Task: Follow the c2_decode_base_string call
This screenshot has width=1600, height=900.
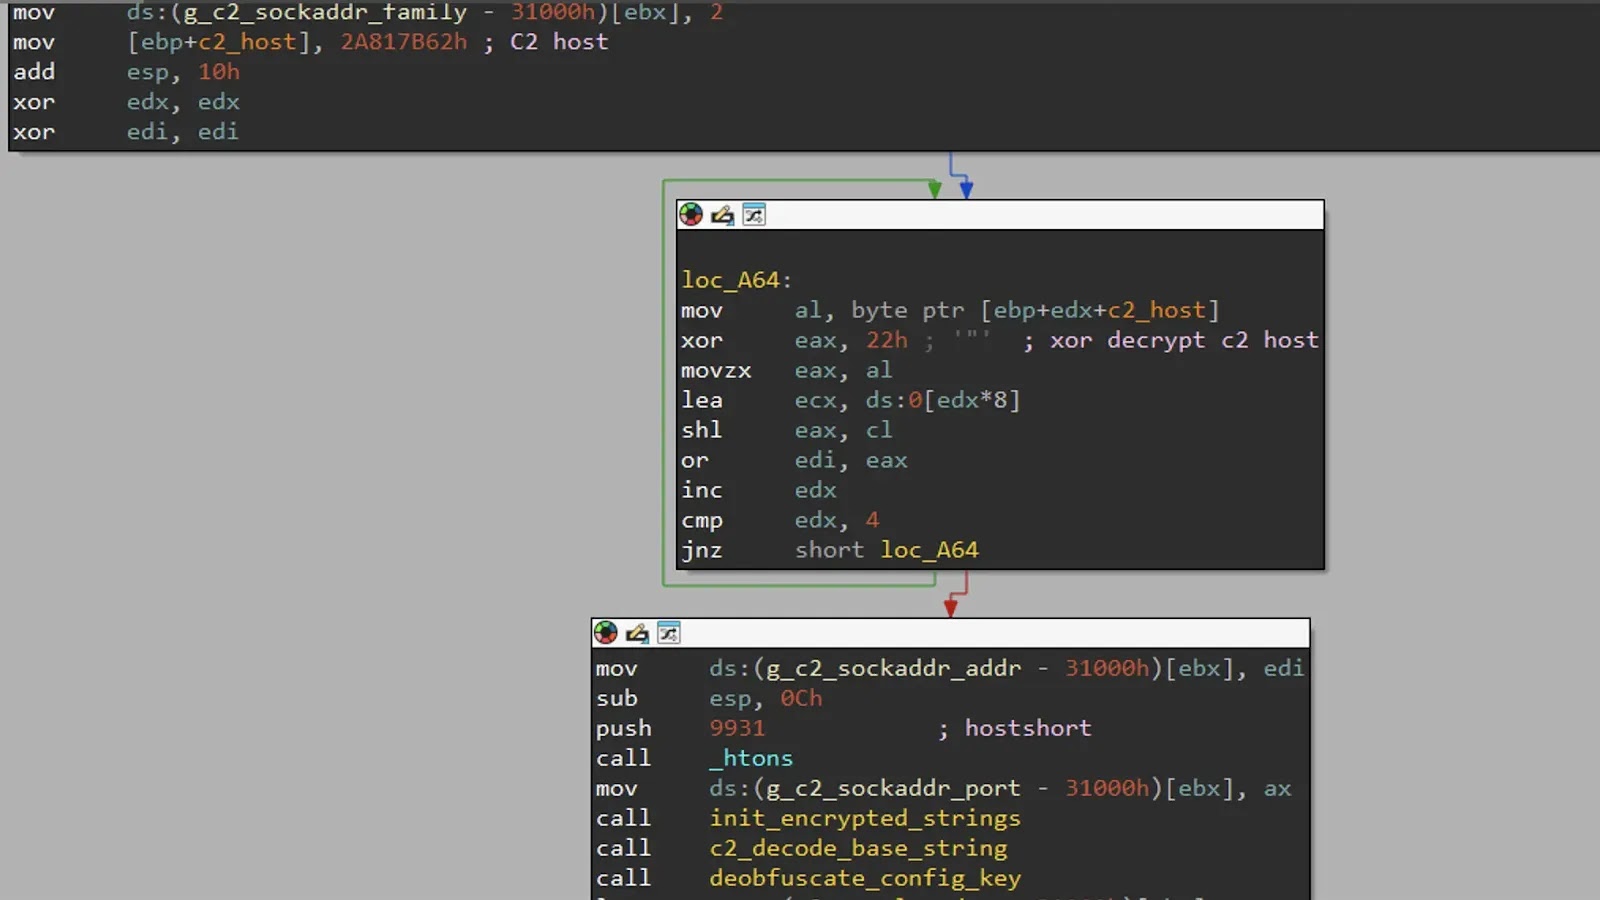Action: pos(858,848)
